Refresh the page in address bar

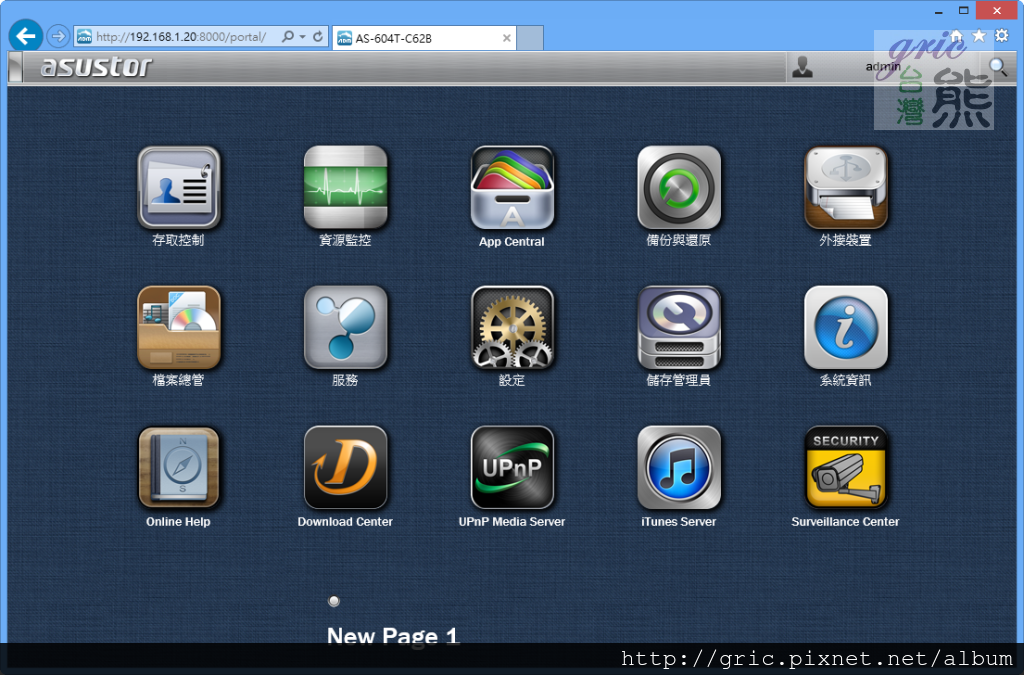(x=318, y=37)
